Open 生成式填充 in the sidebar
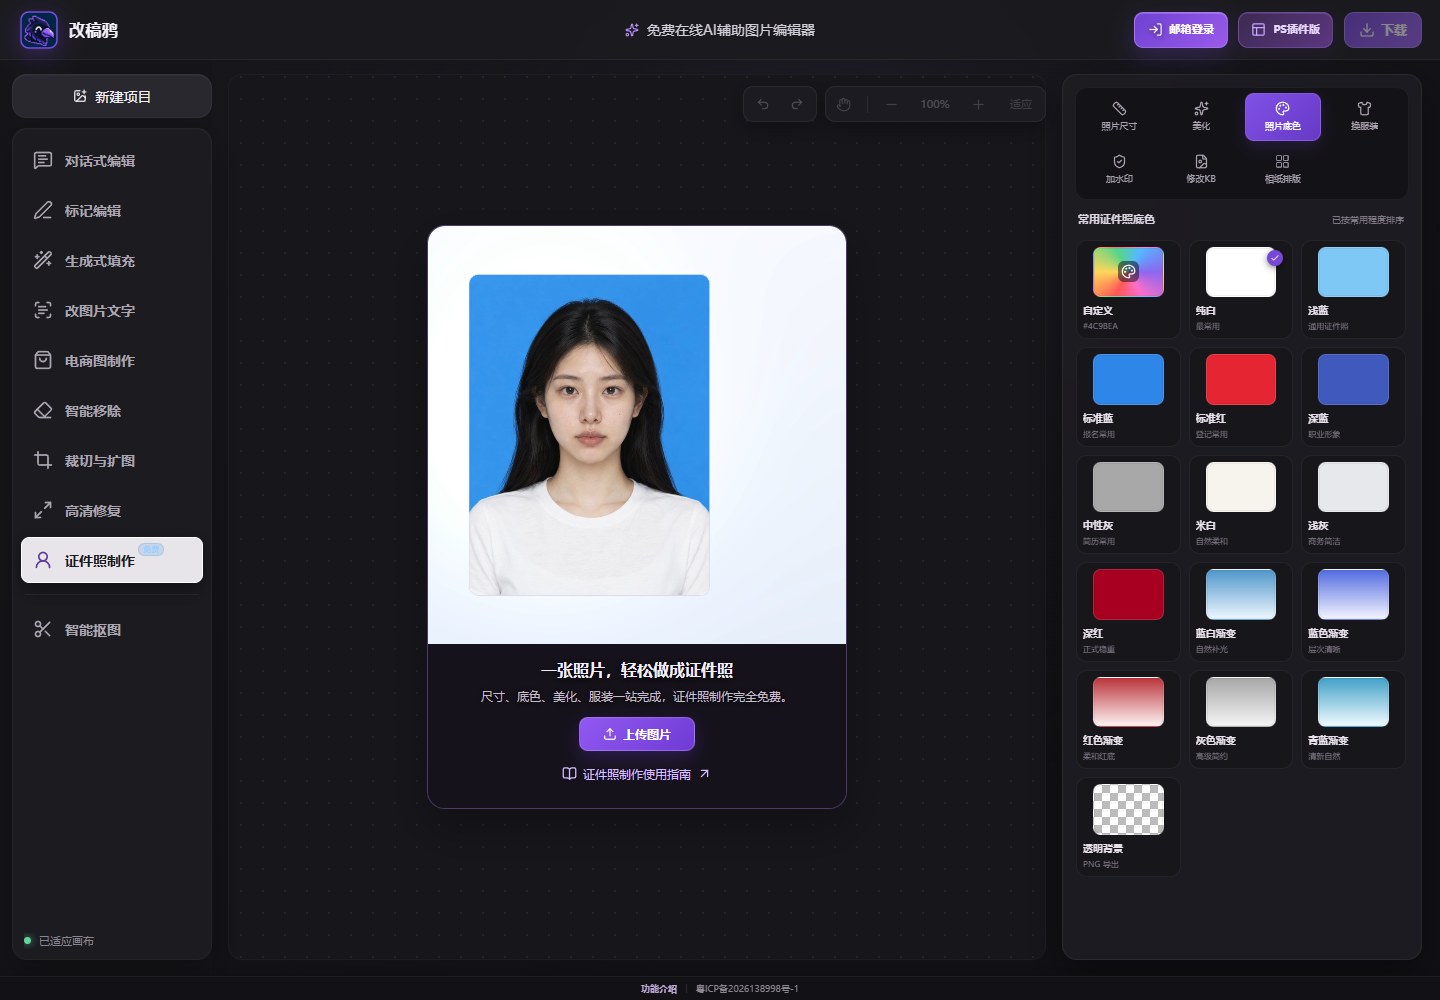Image resolution: width=1440 pixels, height=1000 pixels. (x=112, y=261)
